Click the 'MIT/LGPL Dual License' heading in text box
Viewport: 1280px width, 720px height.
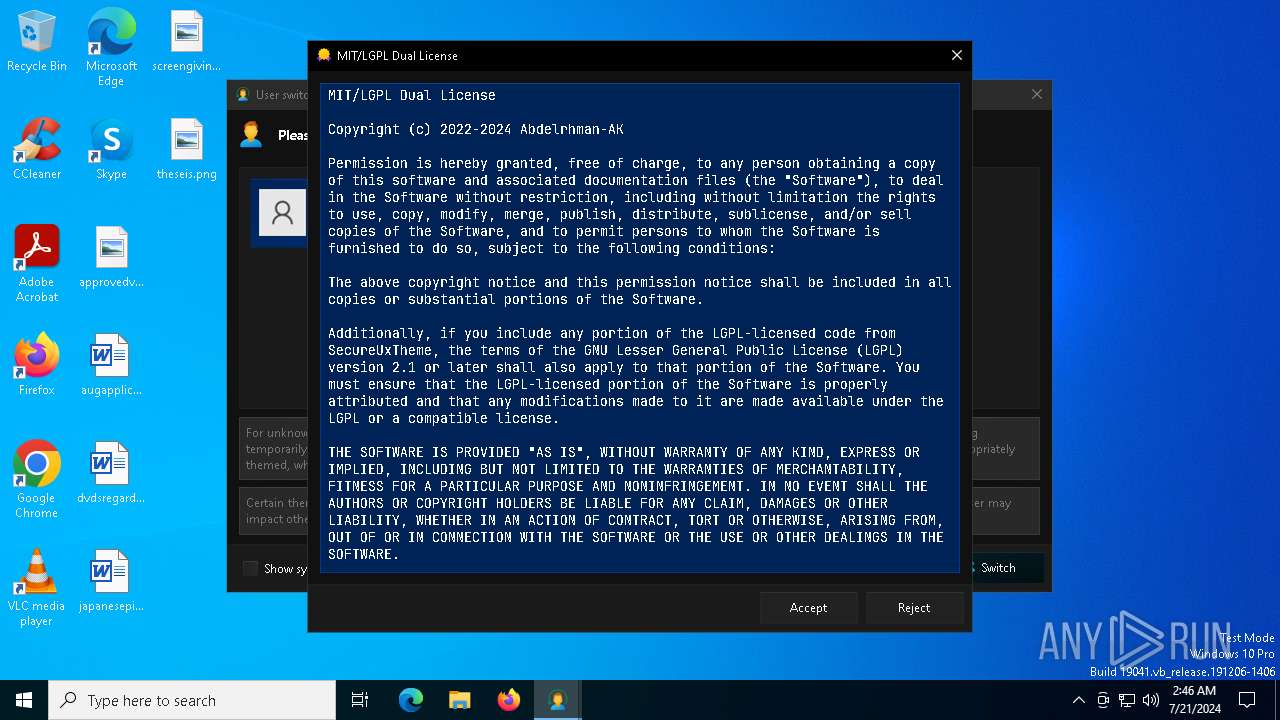(x=412, y=95)
